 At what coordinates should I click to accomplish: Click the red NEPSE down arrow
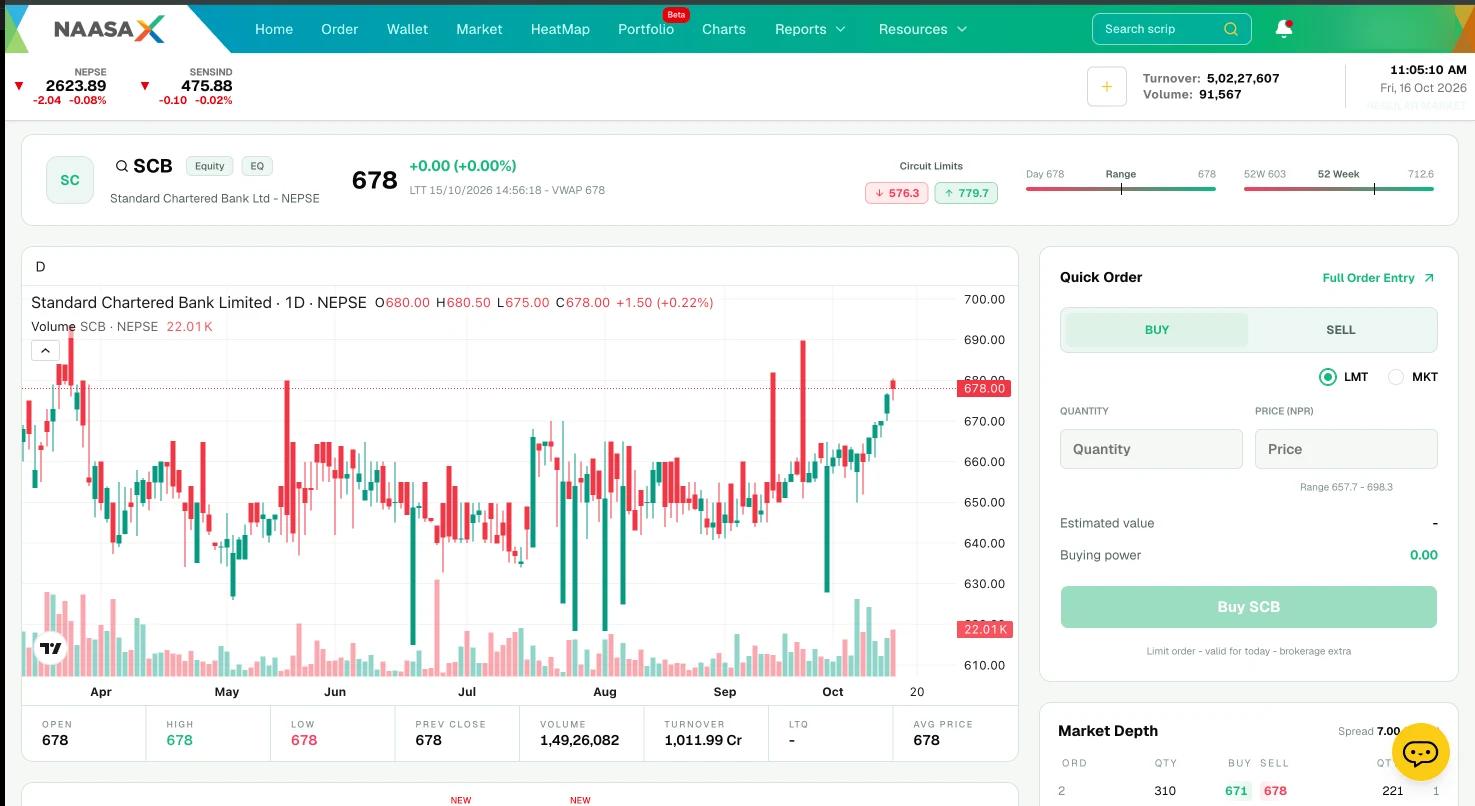tap(19, 86)
